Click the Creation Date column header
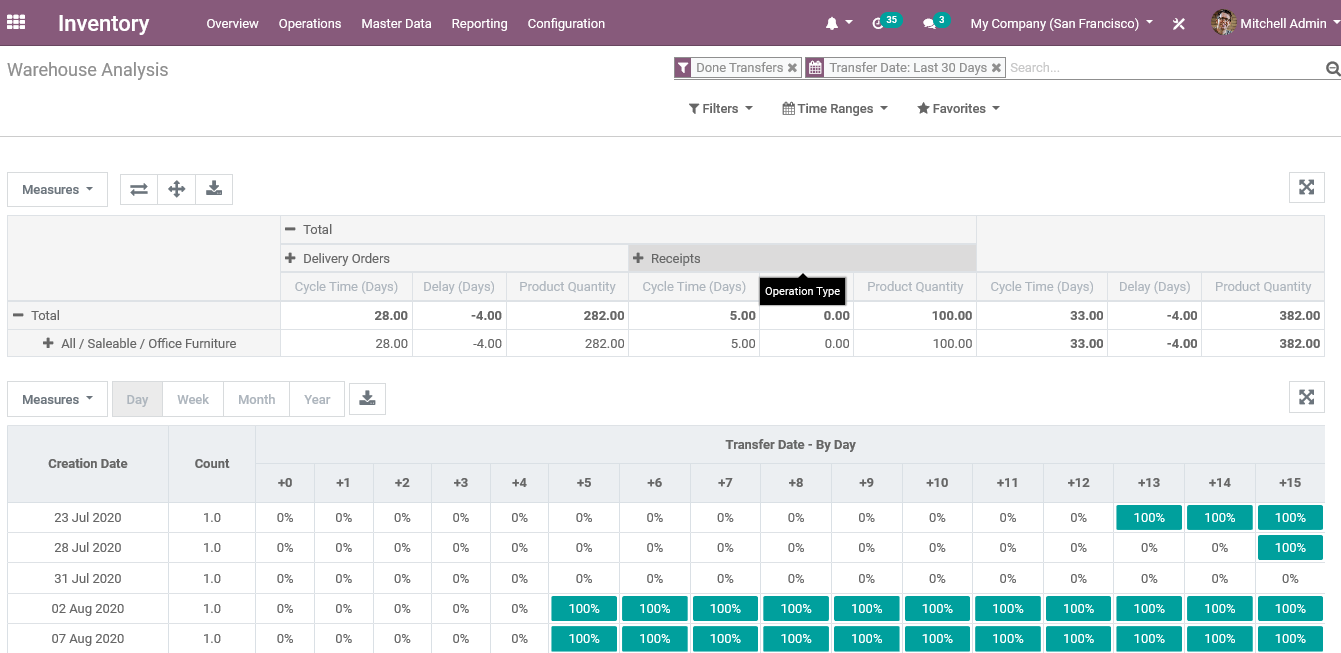 [88, 464]
